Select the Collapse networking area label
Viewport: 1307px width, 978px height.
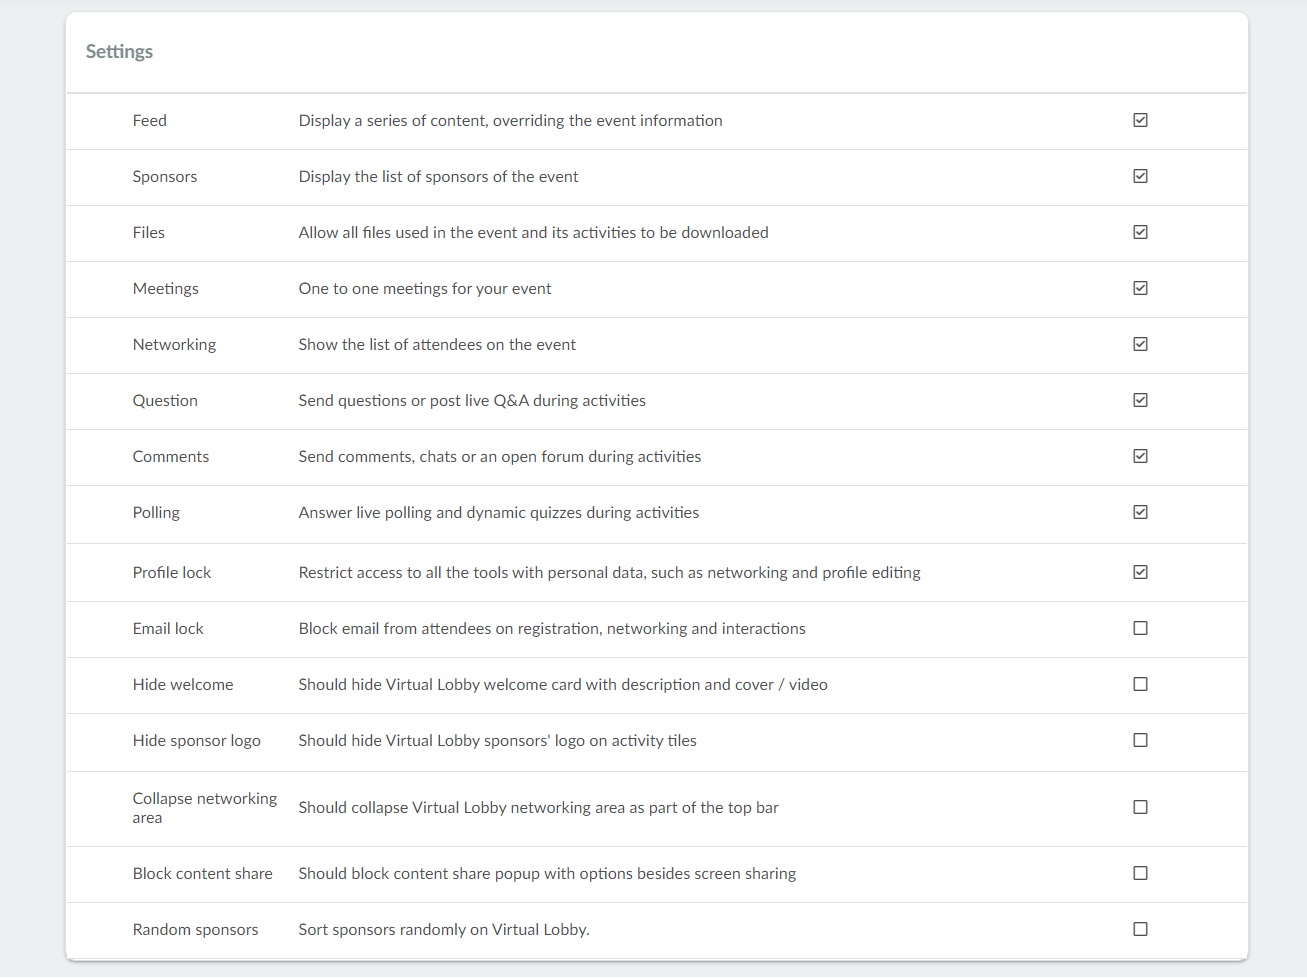coord(205,808)
